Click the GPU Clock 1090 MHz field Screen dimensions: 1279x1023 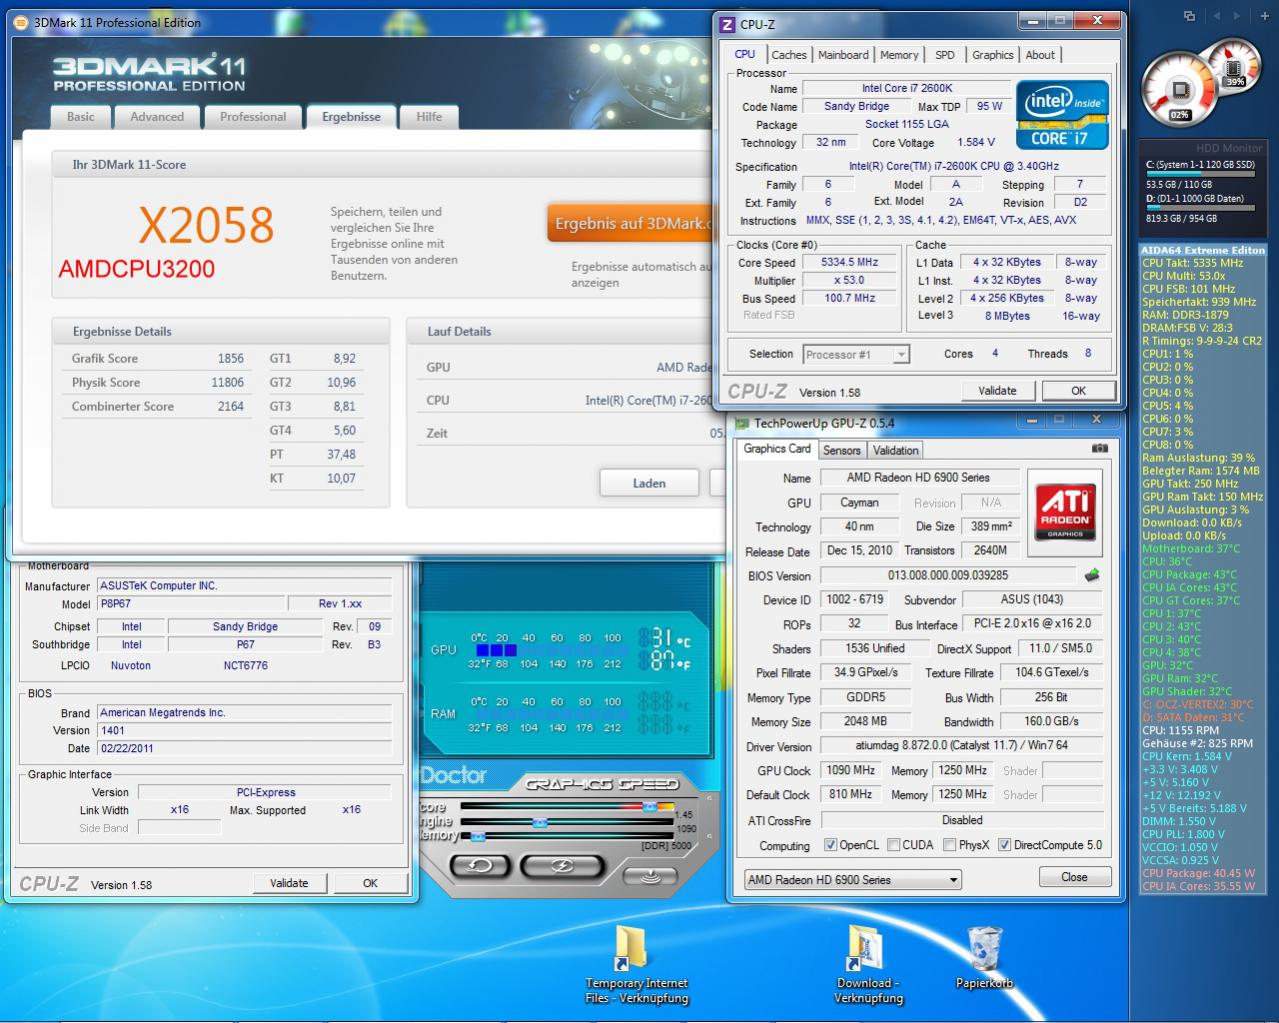(851, 770)
